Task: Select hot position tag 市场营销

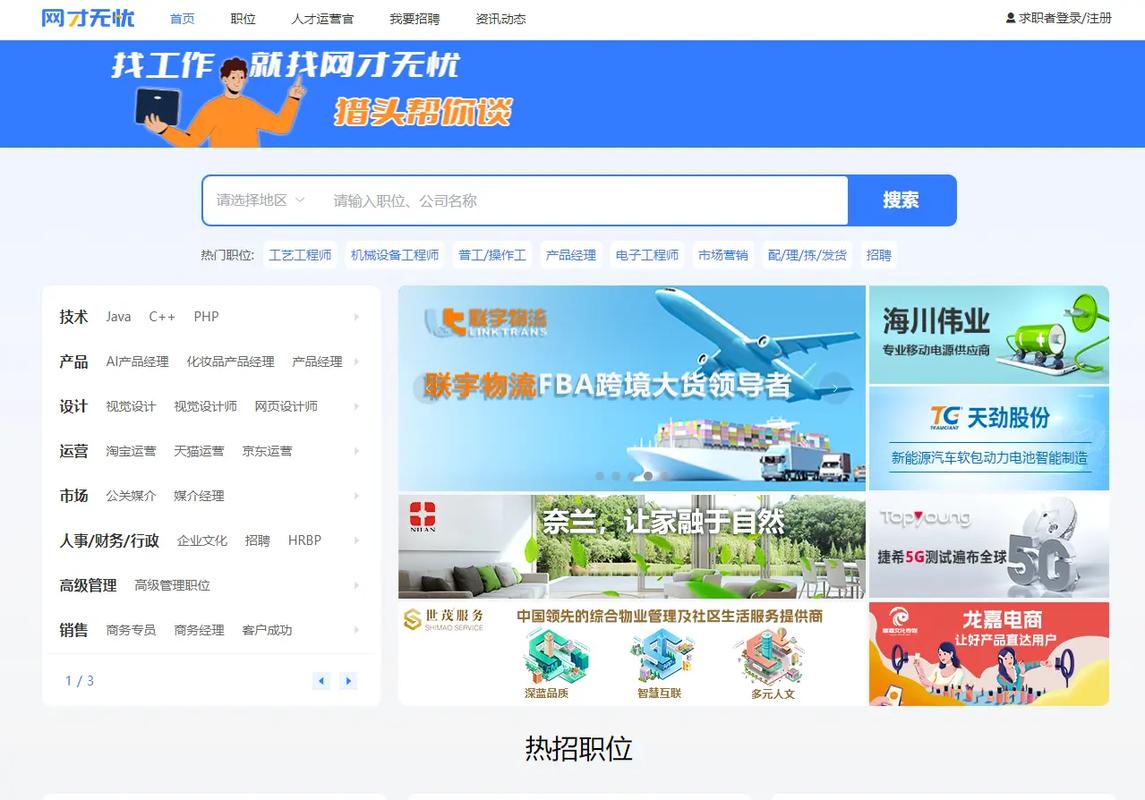Action: click(x=723, y=255)
